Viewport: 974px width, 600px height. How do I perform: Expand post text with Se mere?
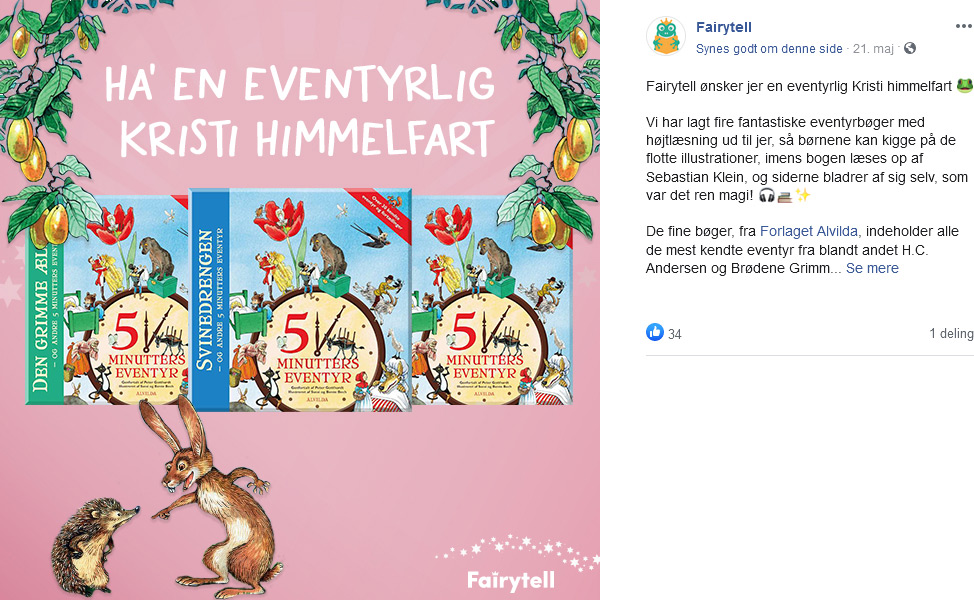872,268
